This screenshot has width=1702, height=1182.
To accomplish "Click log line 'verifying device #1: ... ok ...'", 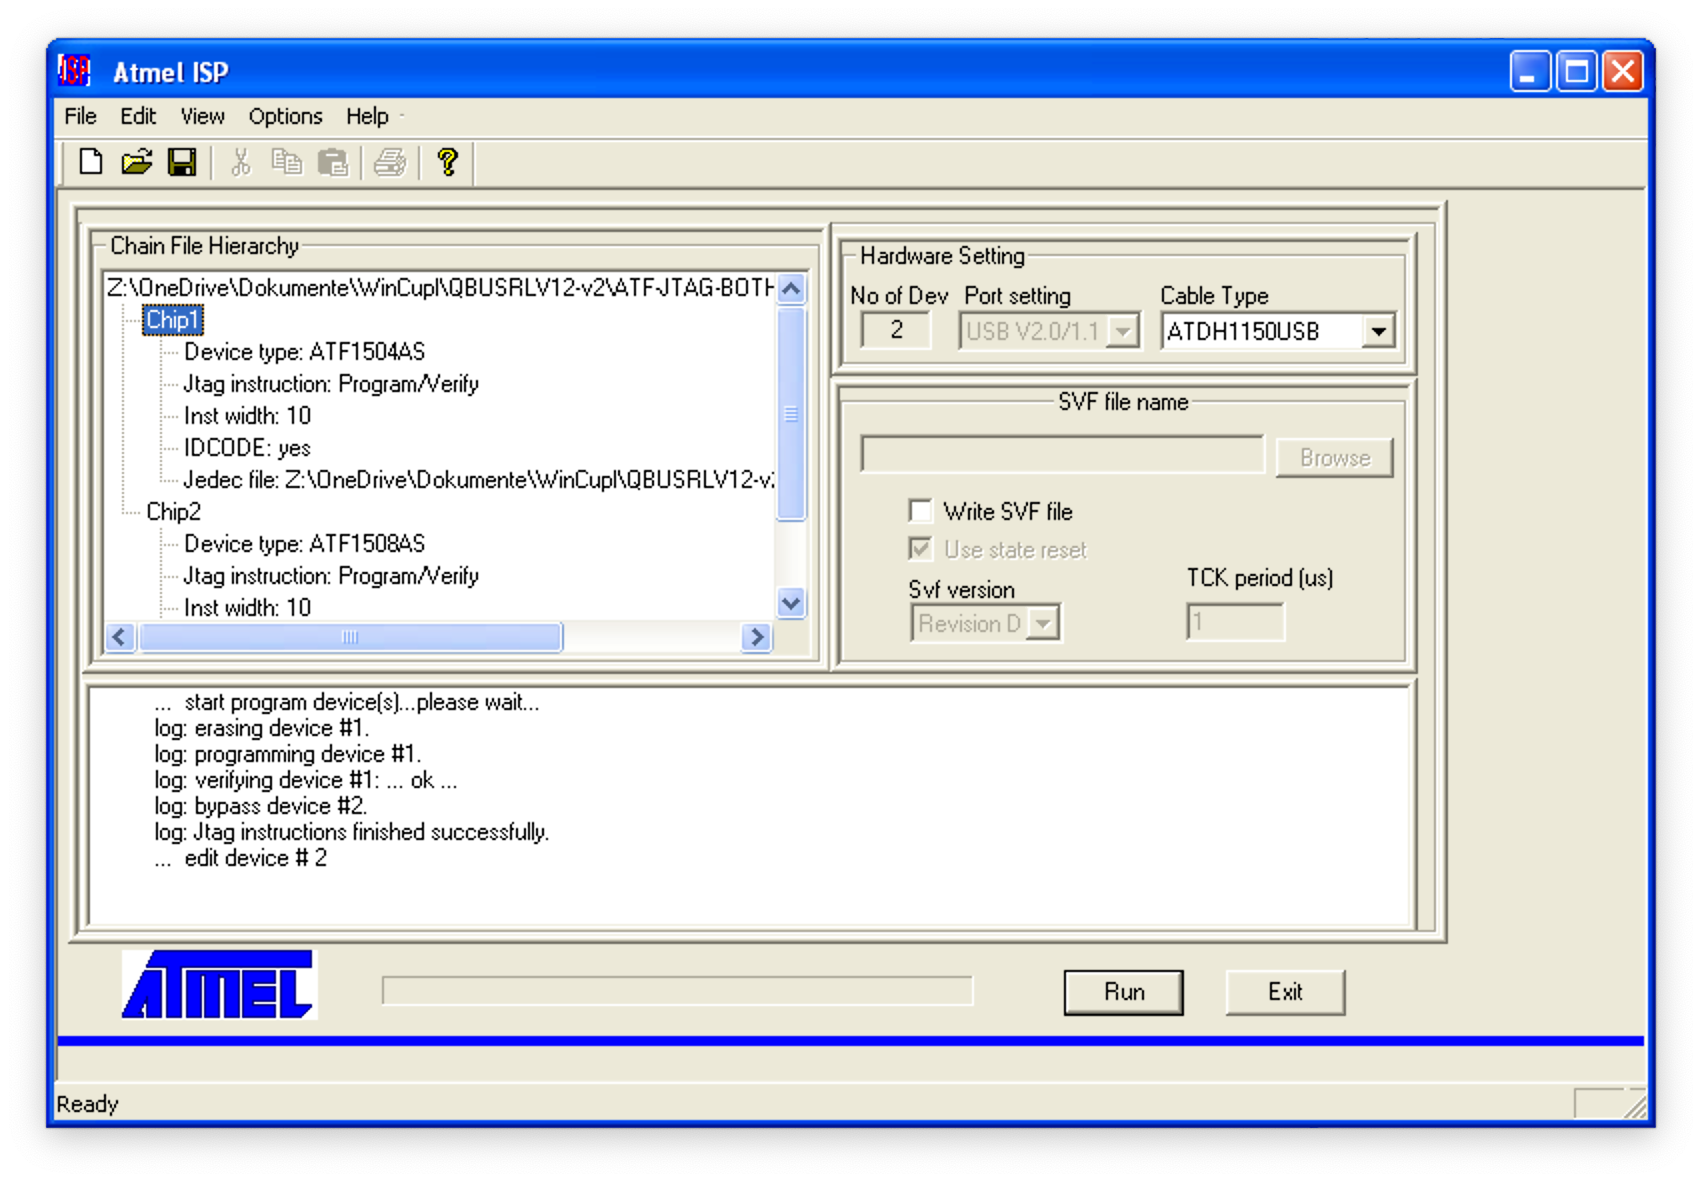I will pyautogui.click(x=305, y=780).
